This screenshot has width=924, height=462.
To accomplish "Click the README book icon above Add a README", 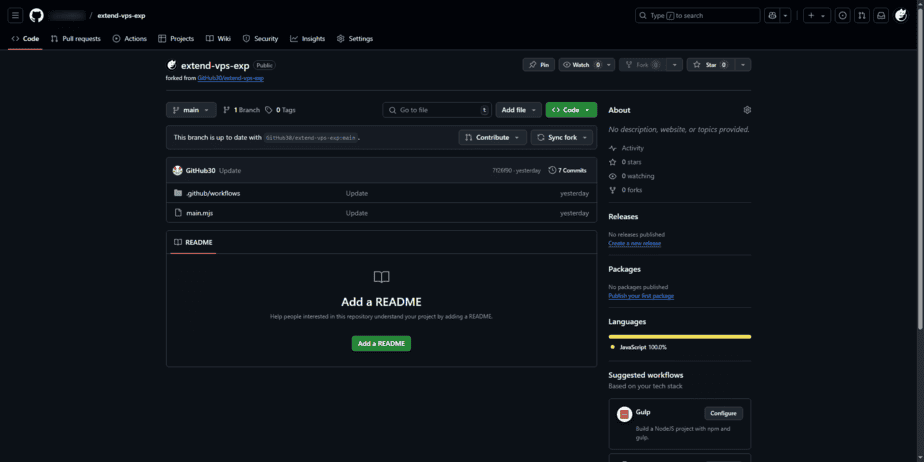I will [381, 277].
